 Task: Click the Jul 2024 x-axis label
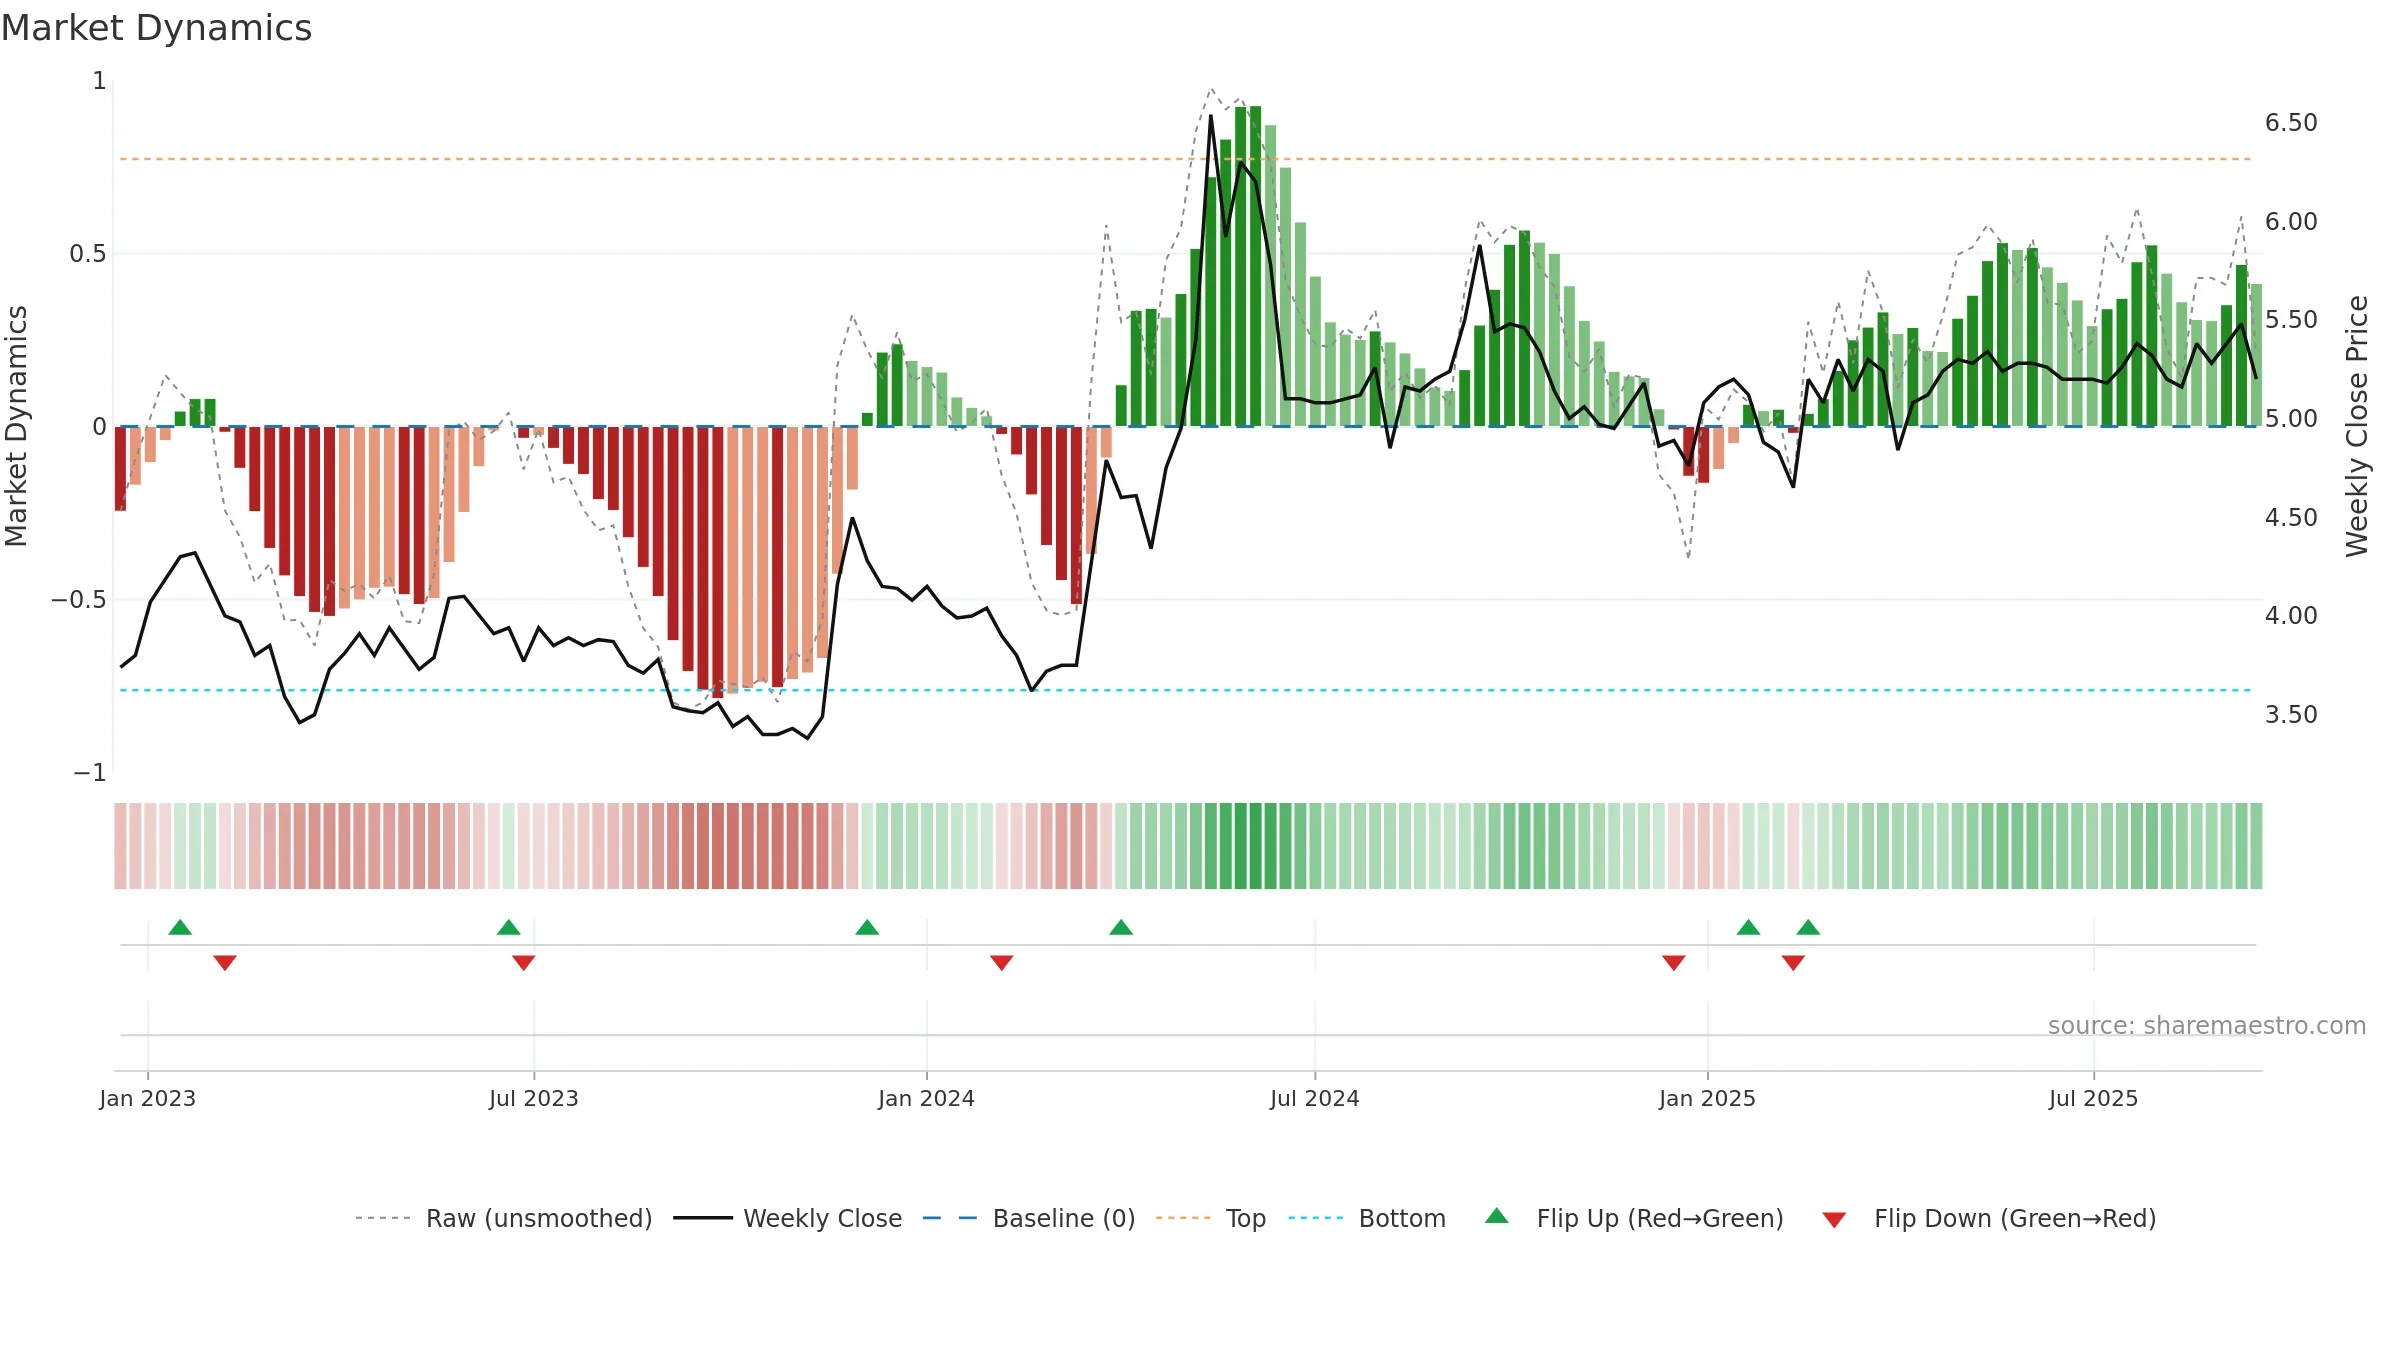click(1315, 1098)
